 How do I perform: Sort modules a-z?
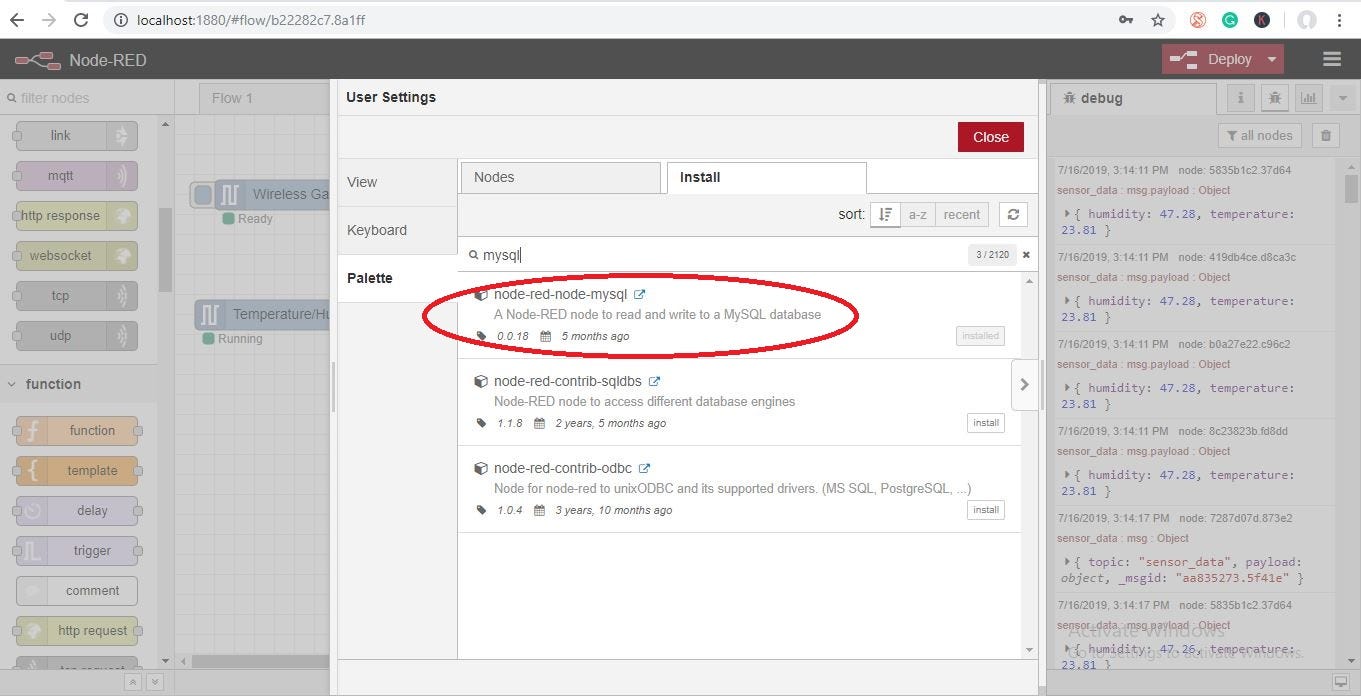click(x=917, y=214)
